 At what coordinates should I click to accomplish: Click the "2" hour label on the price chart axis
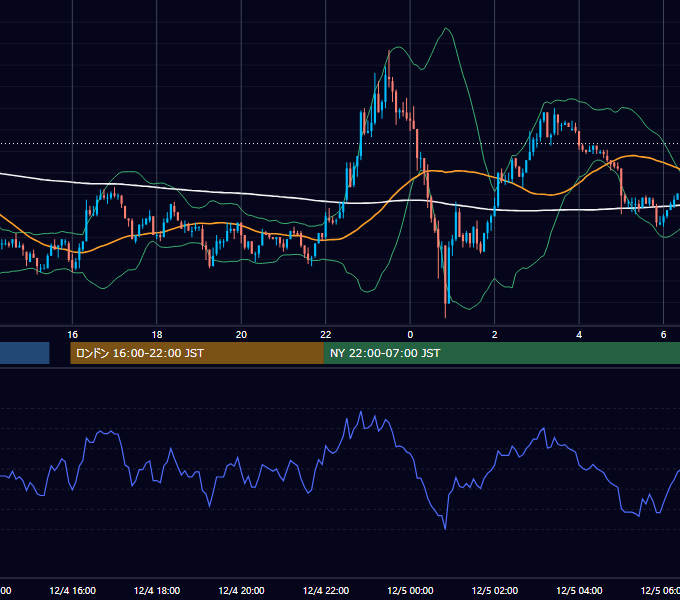click(x=494, y=335)
